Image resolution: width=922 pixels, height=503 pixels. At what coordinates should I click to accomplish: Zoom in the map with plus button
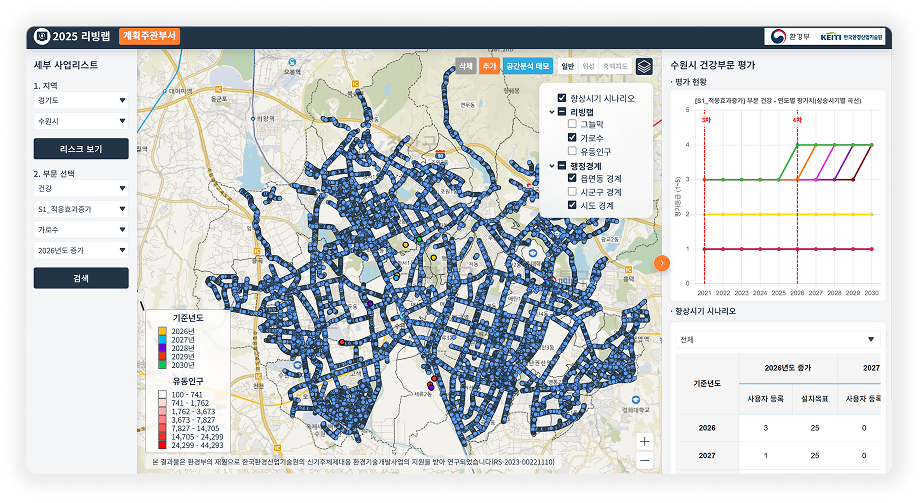[644, 441]
